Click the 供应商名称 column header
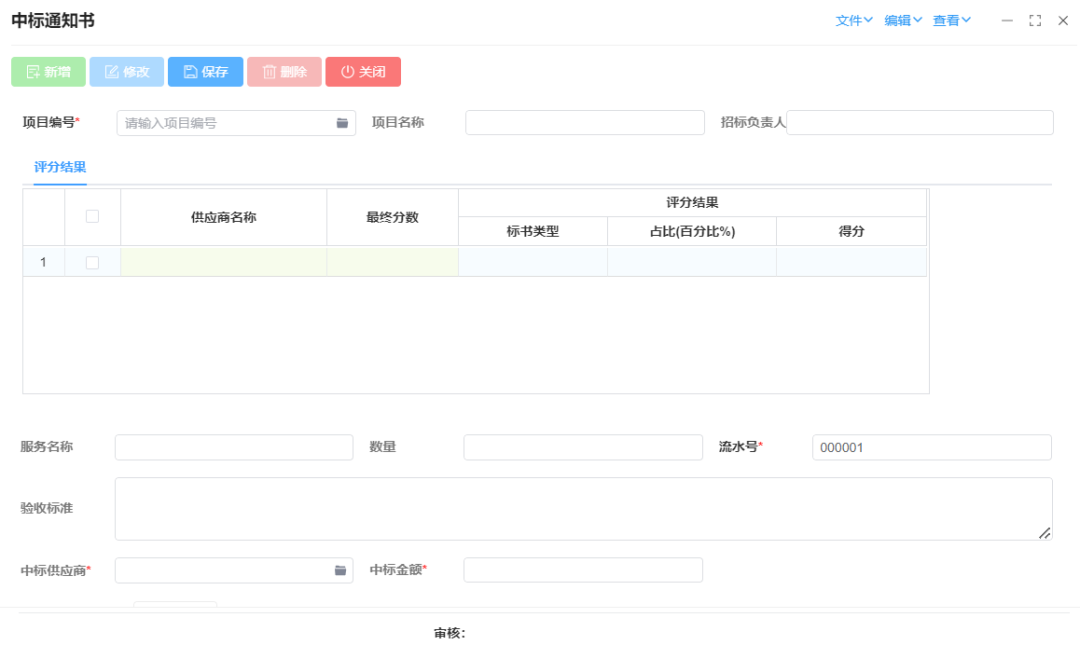This screenshot has height=645, width=1080. (x=224, y=217)
